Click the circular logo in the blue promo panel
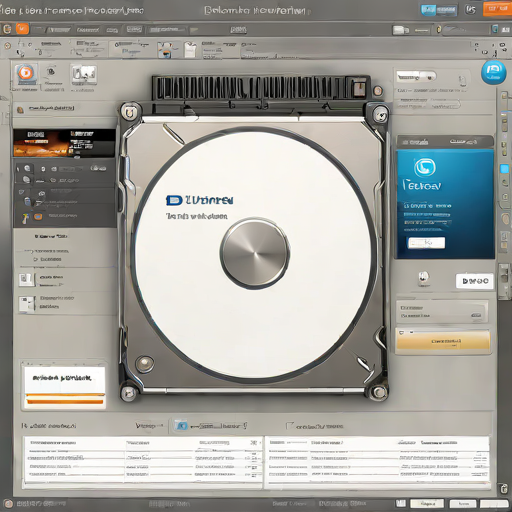The height and width of the screenshot is (512, 512). [425, 167]
